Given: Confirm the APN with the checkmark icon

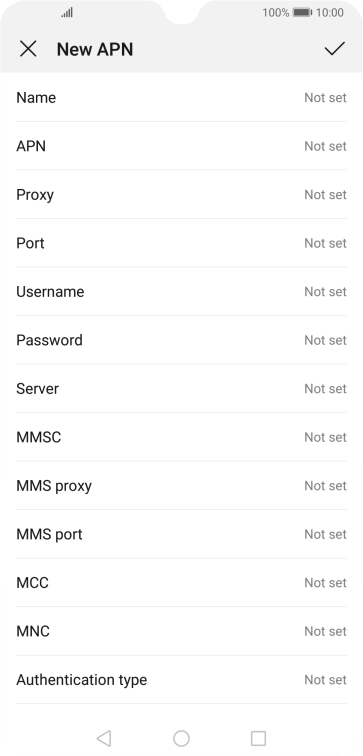Looking at the screenshot, I should 335,49.
